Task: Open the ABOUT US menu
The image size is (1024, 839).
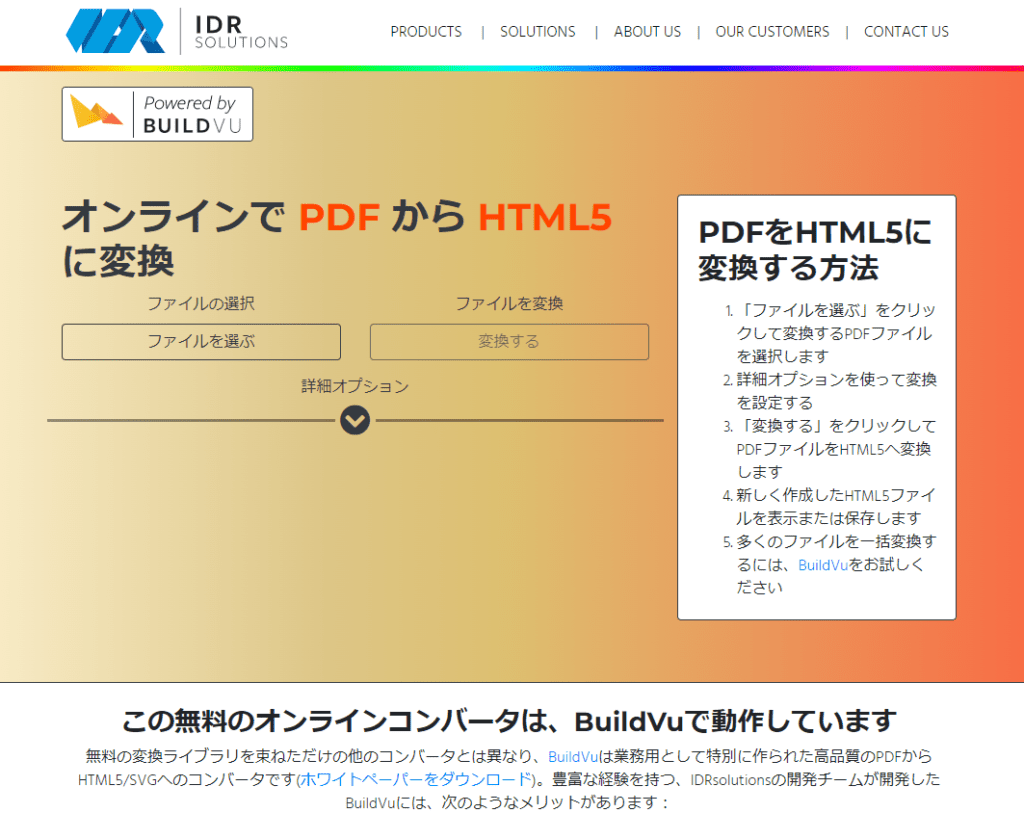Action: click(647, 31)
